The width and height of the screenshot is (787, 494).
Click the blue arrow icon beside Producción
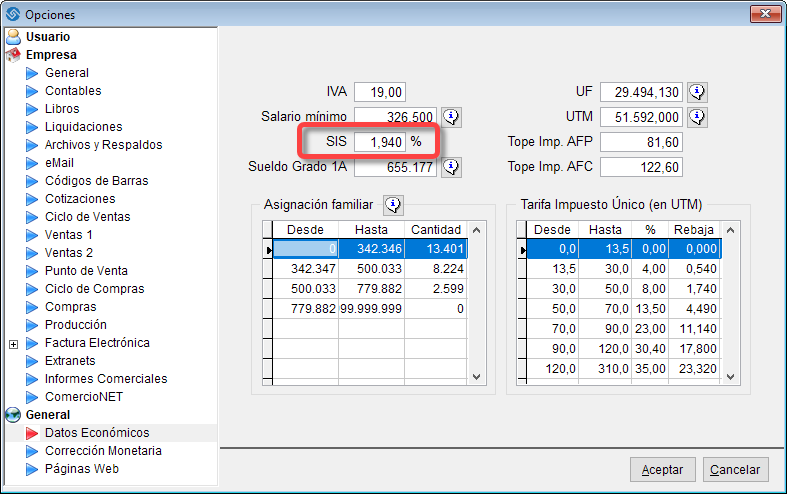tap(32, 325)
